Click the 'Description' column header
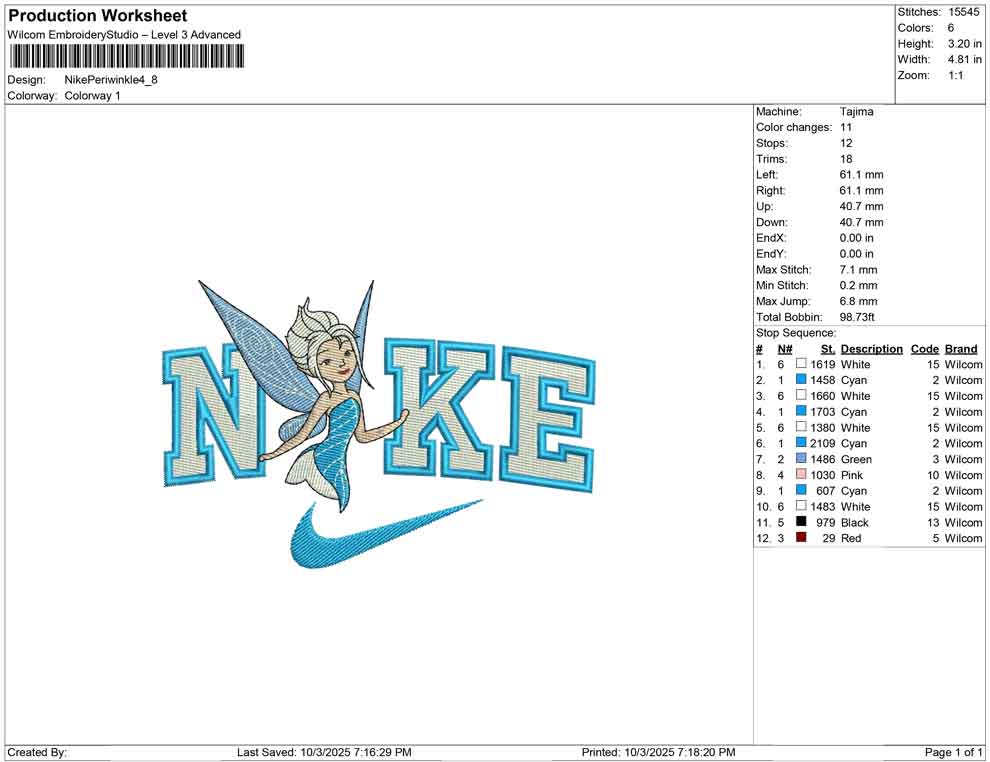Image resolution: width=990 pixels, height=762 pixels. [x=872, y=348]
